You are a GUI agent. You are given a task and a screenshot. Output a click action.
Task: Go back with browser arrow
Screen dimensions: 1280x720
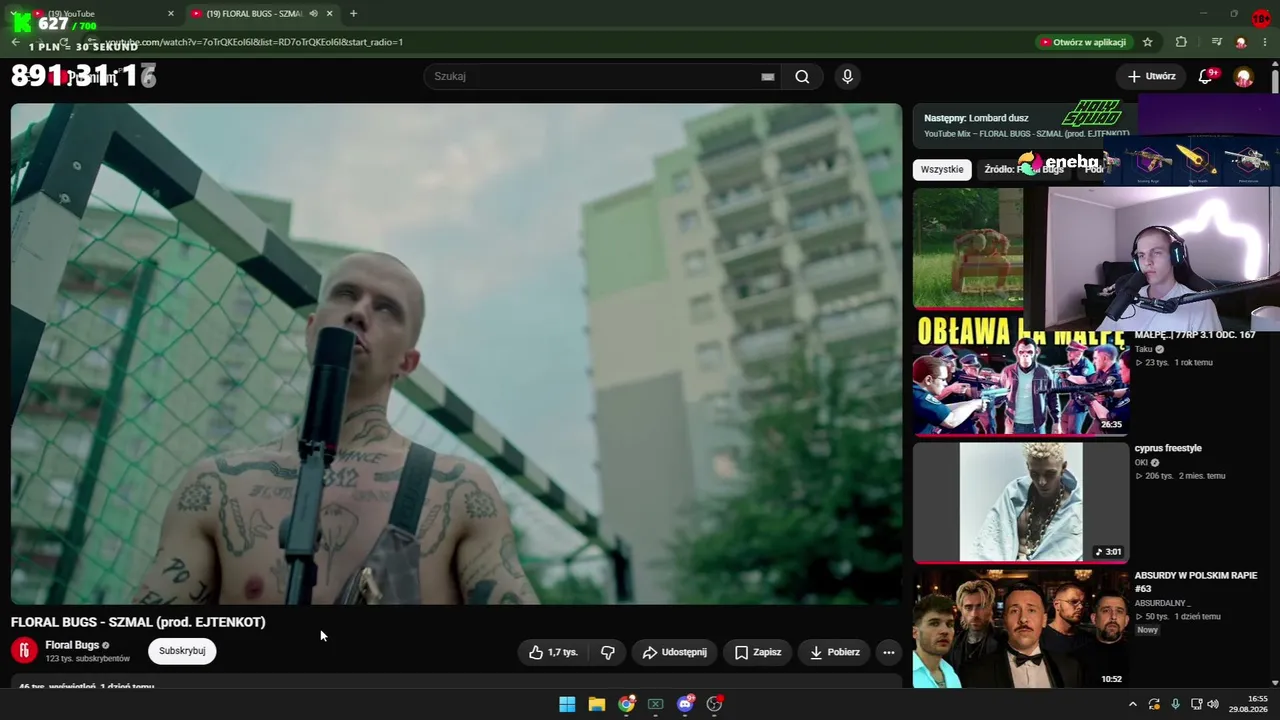pyautogui.click(x=15, y=42)
